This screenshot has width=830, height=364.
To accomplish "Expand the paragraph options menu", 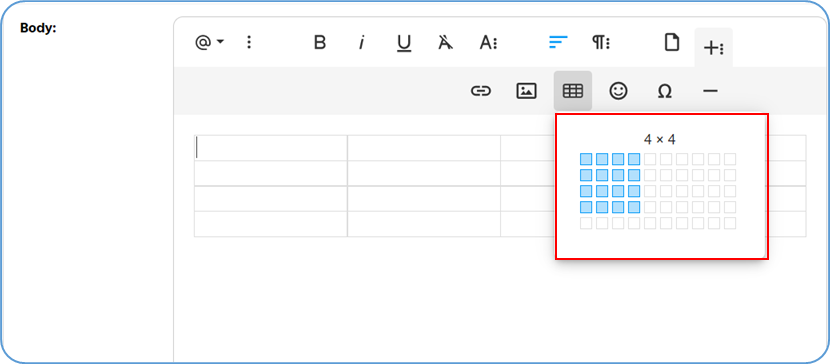I will tap(601, 42).
